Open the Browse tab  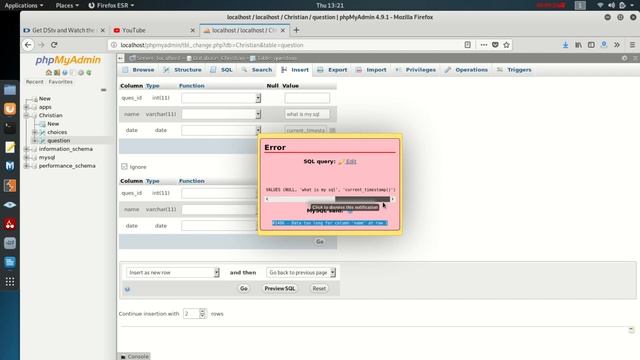click(x=138, y=70)
